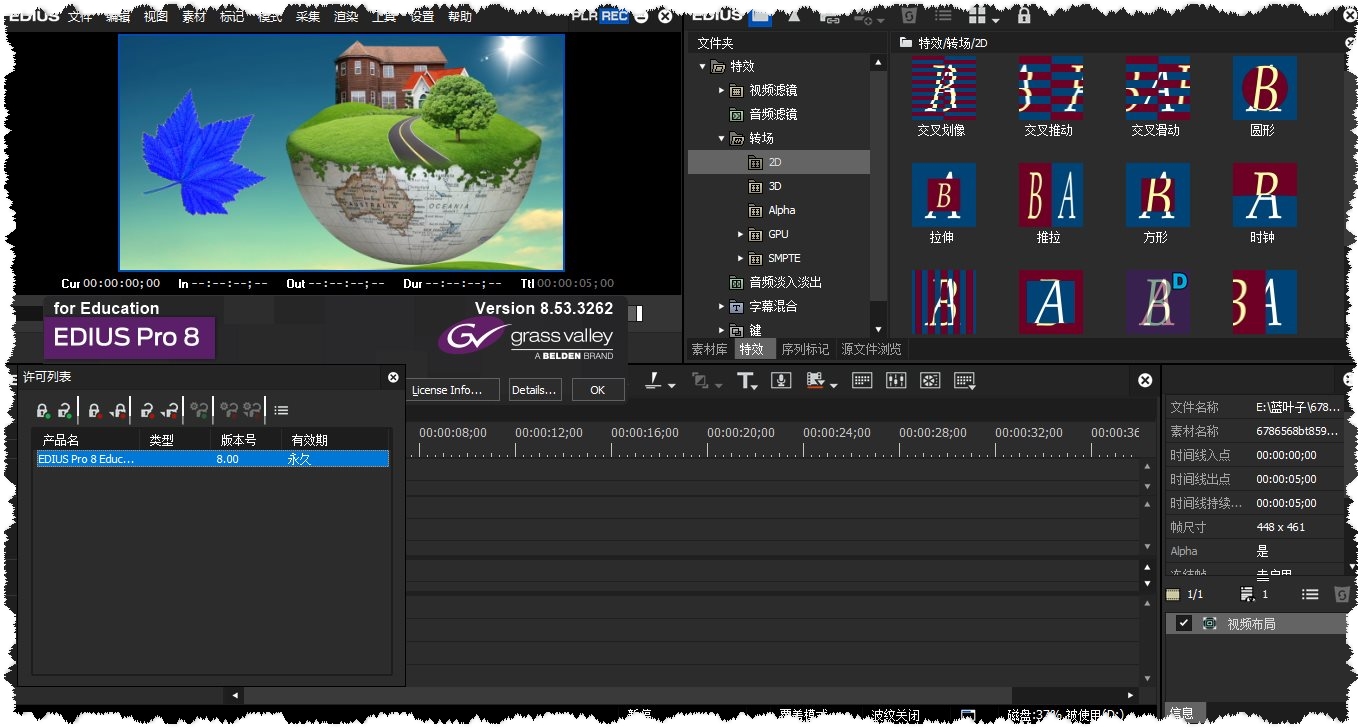
Task: Expand the SMPTE transitions folder
Action: click(741, 258)
